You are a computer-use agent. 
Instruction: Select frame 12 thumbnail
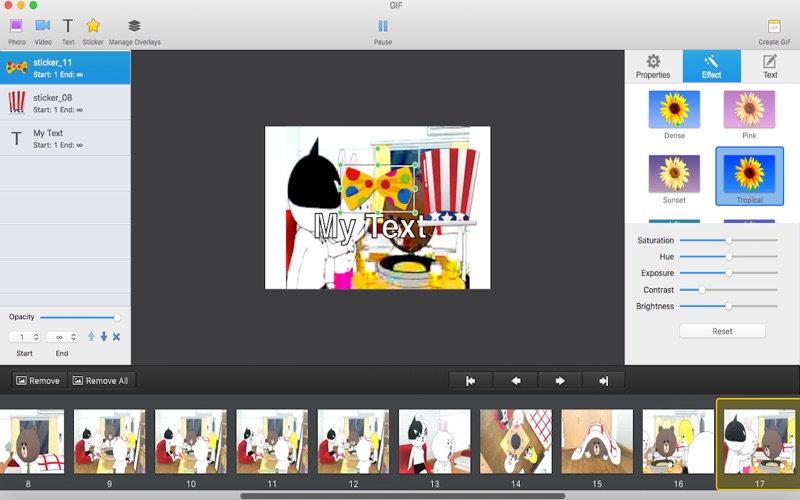(x=353, y=441)
